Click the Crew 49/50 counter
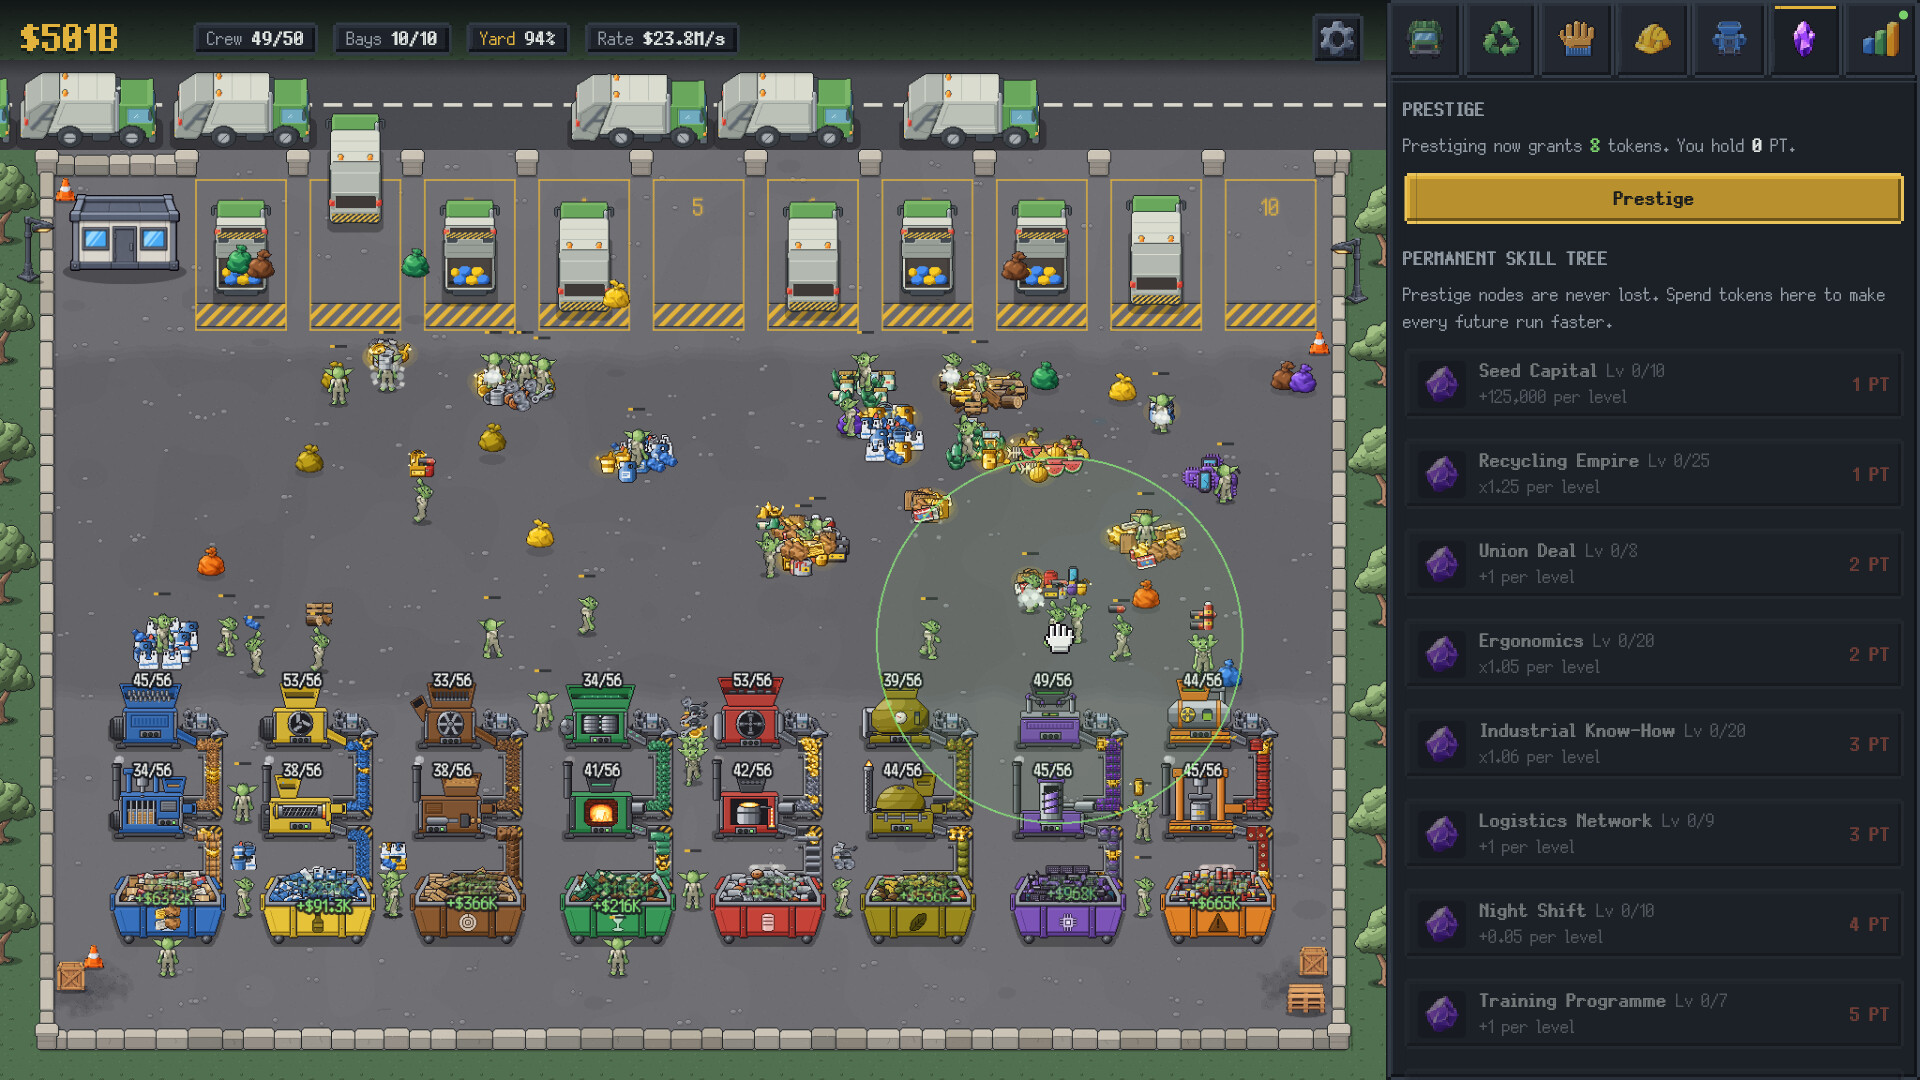 tap(254, 39)
